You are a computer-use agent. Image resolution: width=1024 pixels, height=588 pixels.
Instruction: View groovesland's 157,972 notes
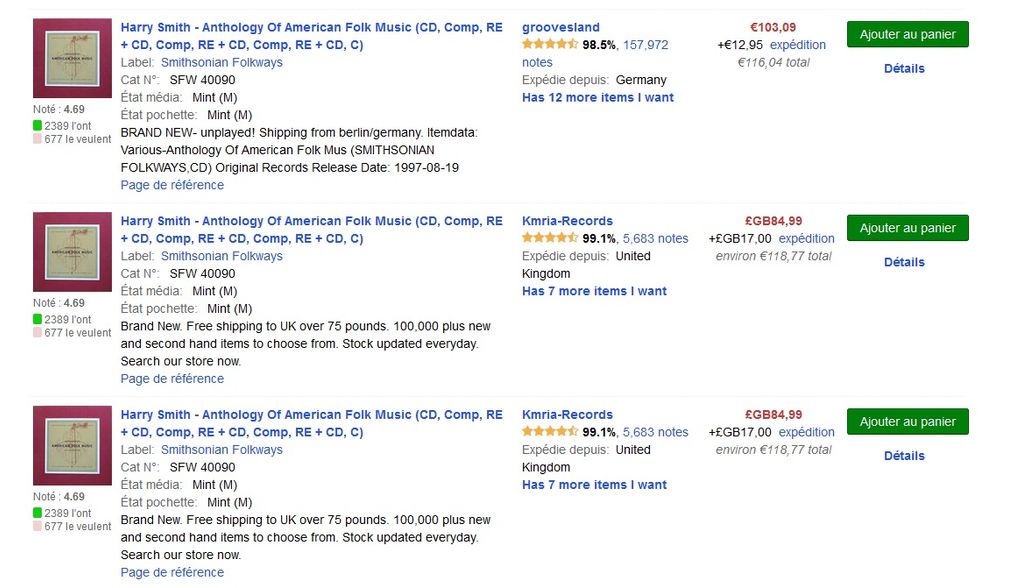pos(645,45)
